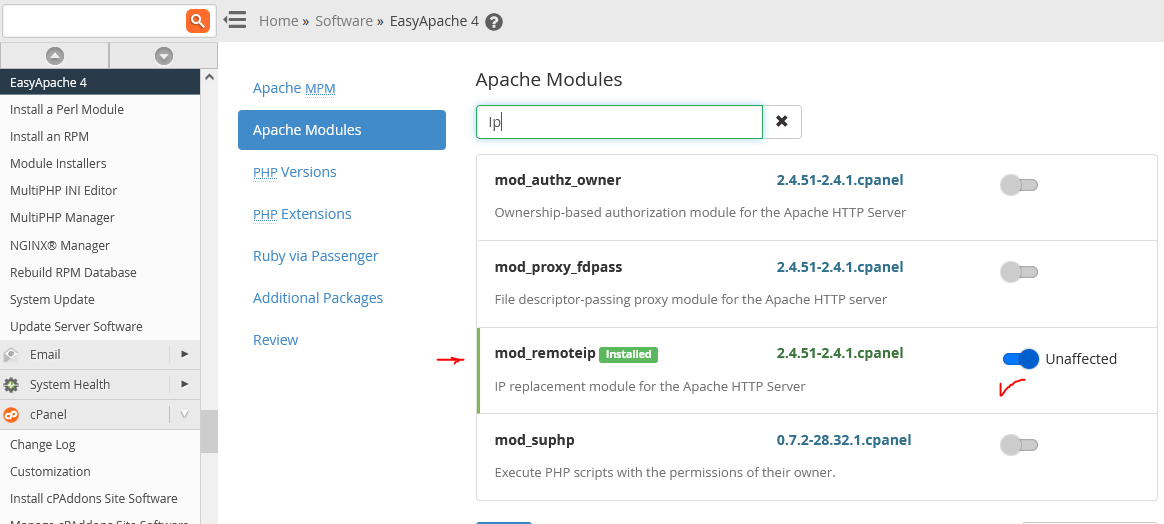Toggle the sidebar collapse menu icon
Viewport: 1164px width, 524px height.
(235, 20)
